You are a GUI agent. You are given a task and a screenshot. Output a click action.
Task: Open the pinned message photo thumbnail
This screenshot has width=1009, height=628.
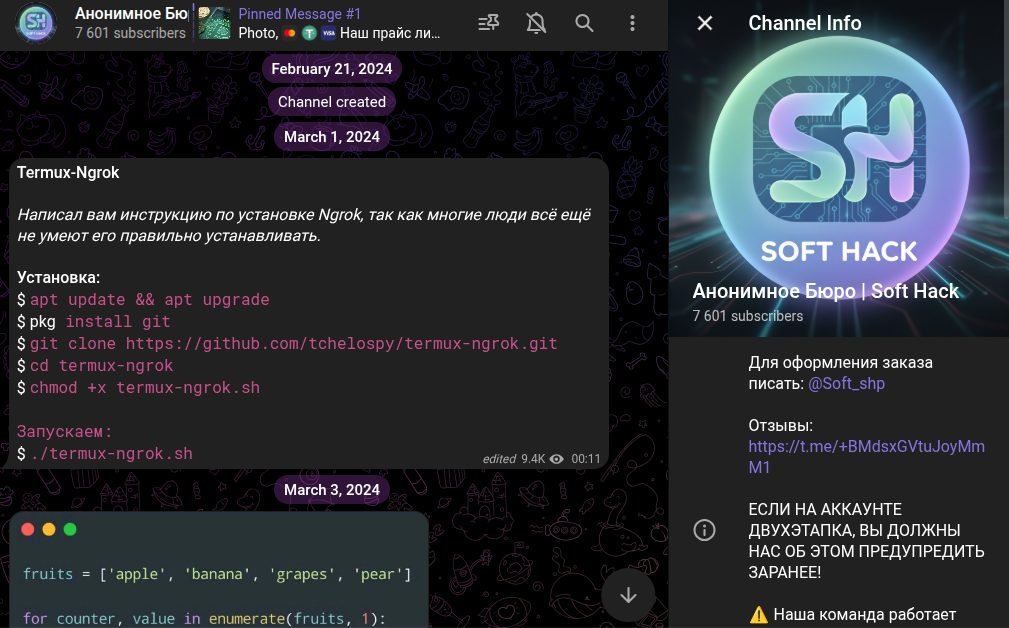tap(214, 23)
